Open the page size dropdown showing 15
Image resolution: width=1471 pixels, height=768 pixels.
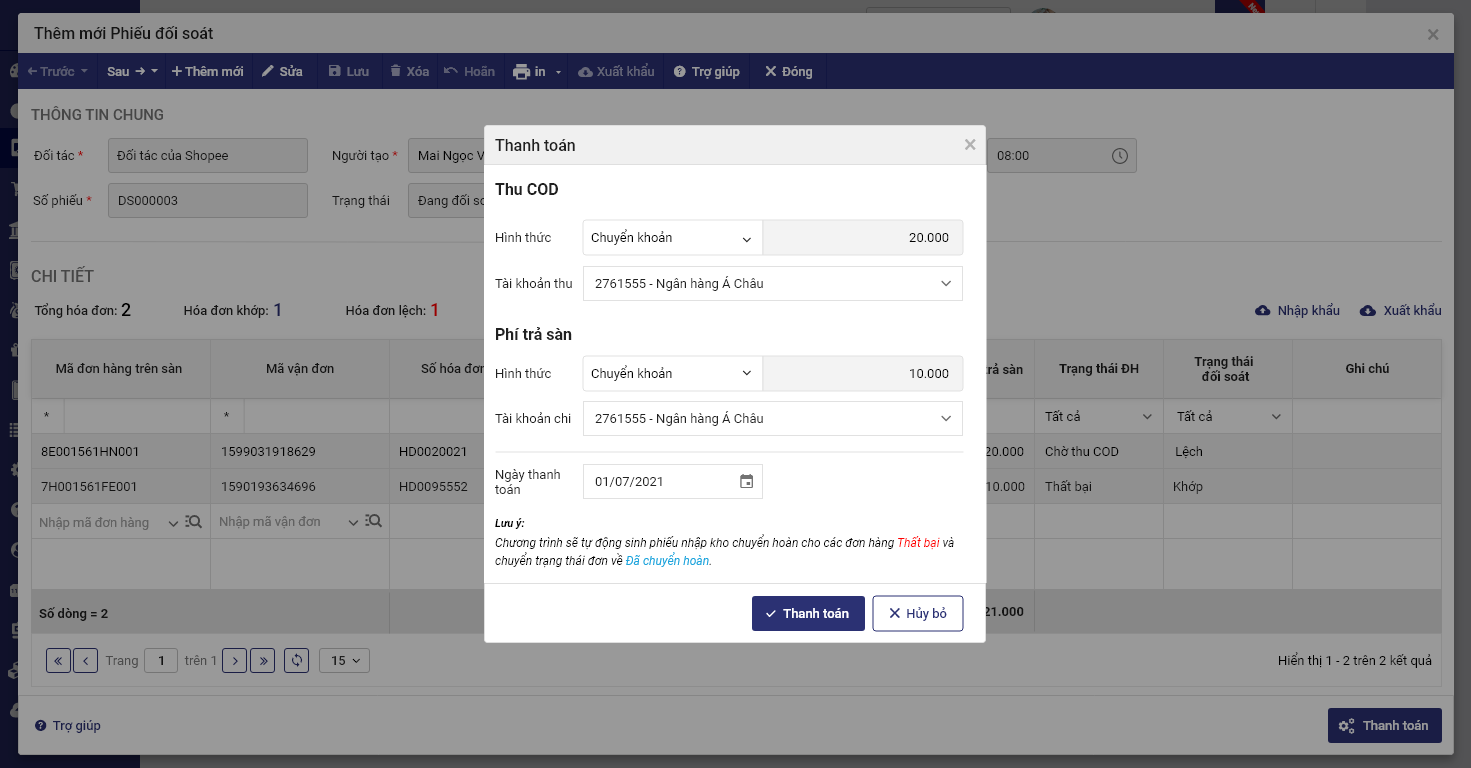pos(344,660)
